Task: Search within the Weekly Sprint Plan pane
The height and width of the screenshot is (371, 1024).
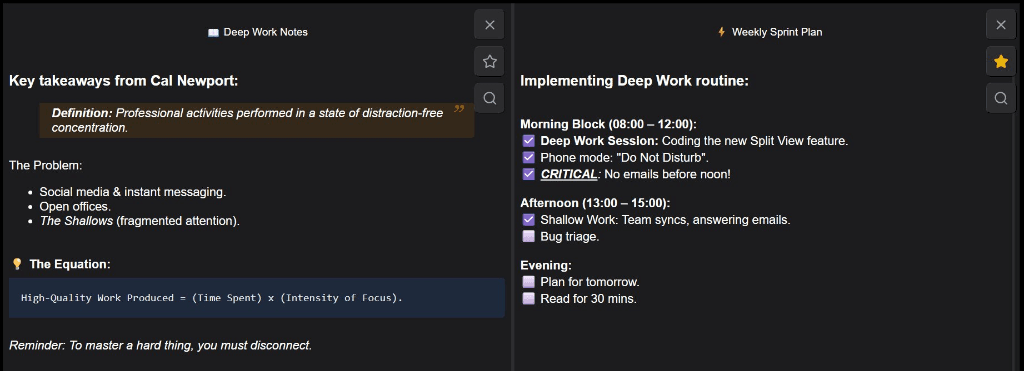Action: (x=1000, y=99)
